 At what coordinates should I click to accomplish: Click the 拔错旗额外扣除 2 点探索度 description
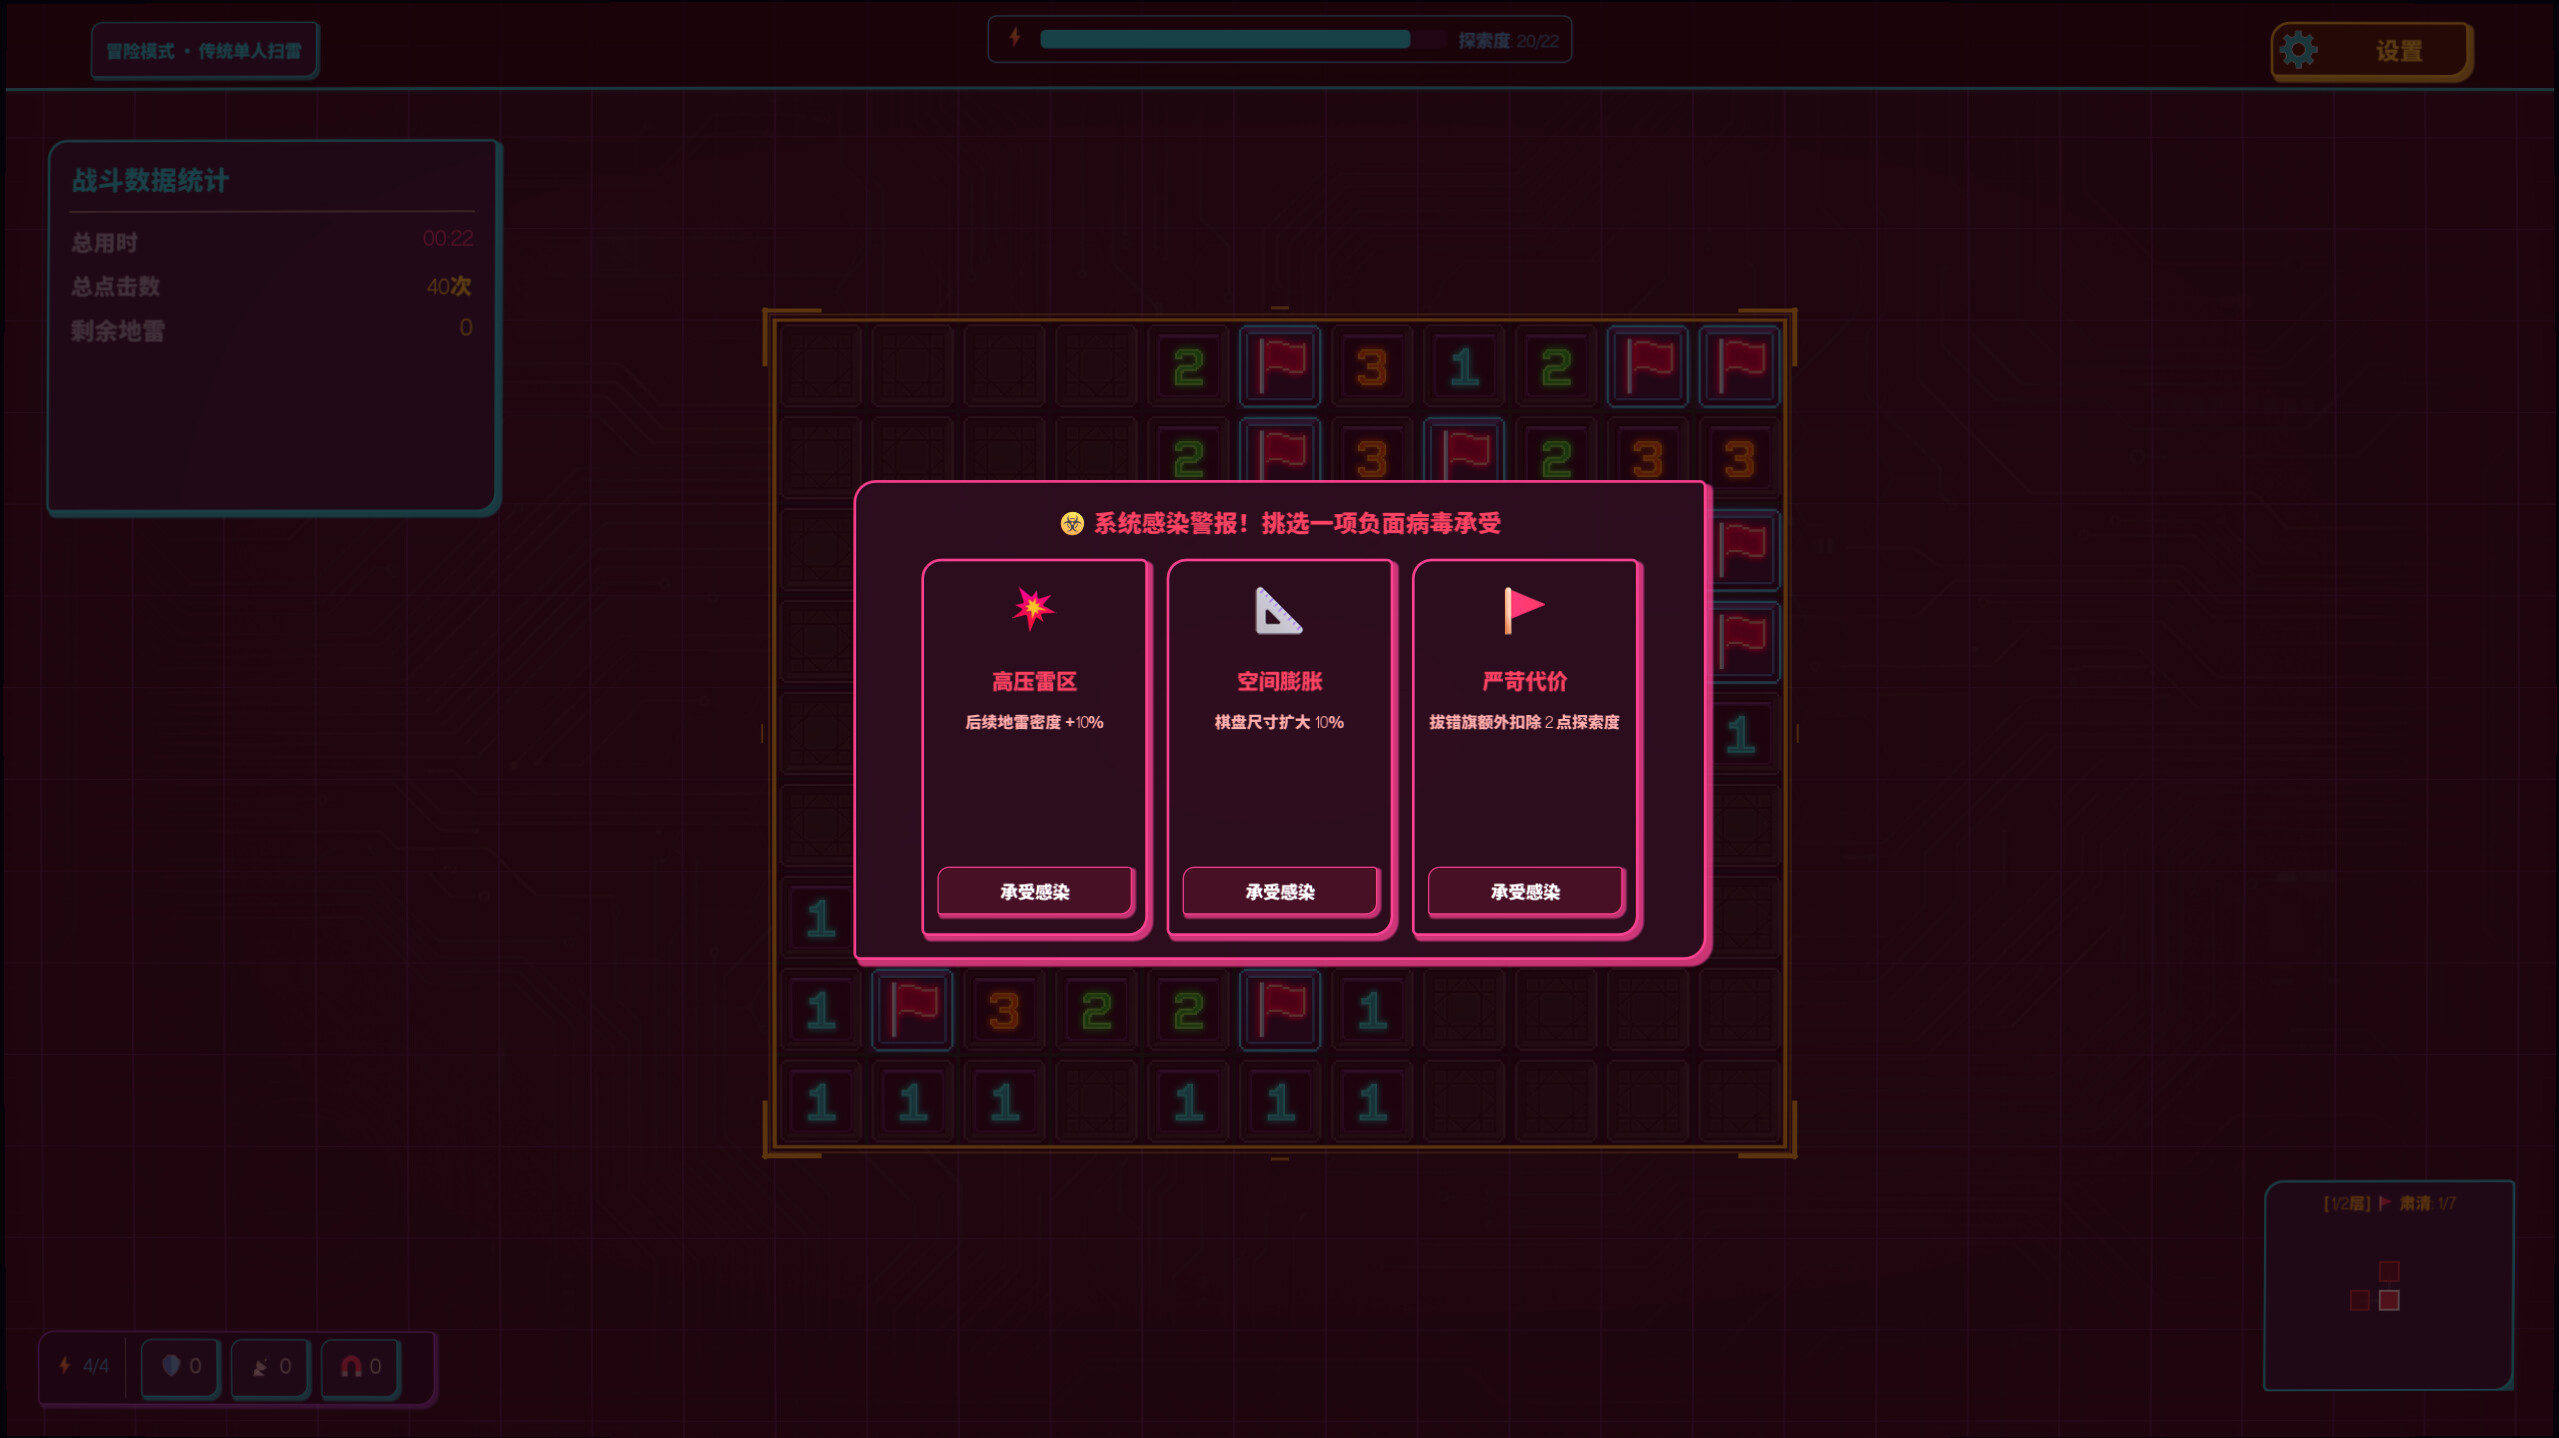coord(1523,722)
